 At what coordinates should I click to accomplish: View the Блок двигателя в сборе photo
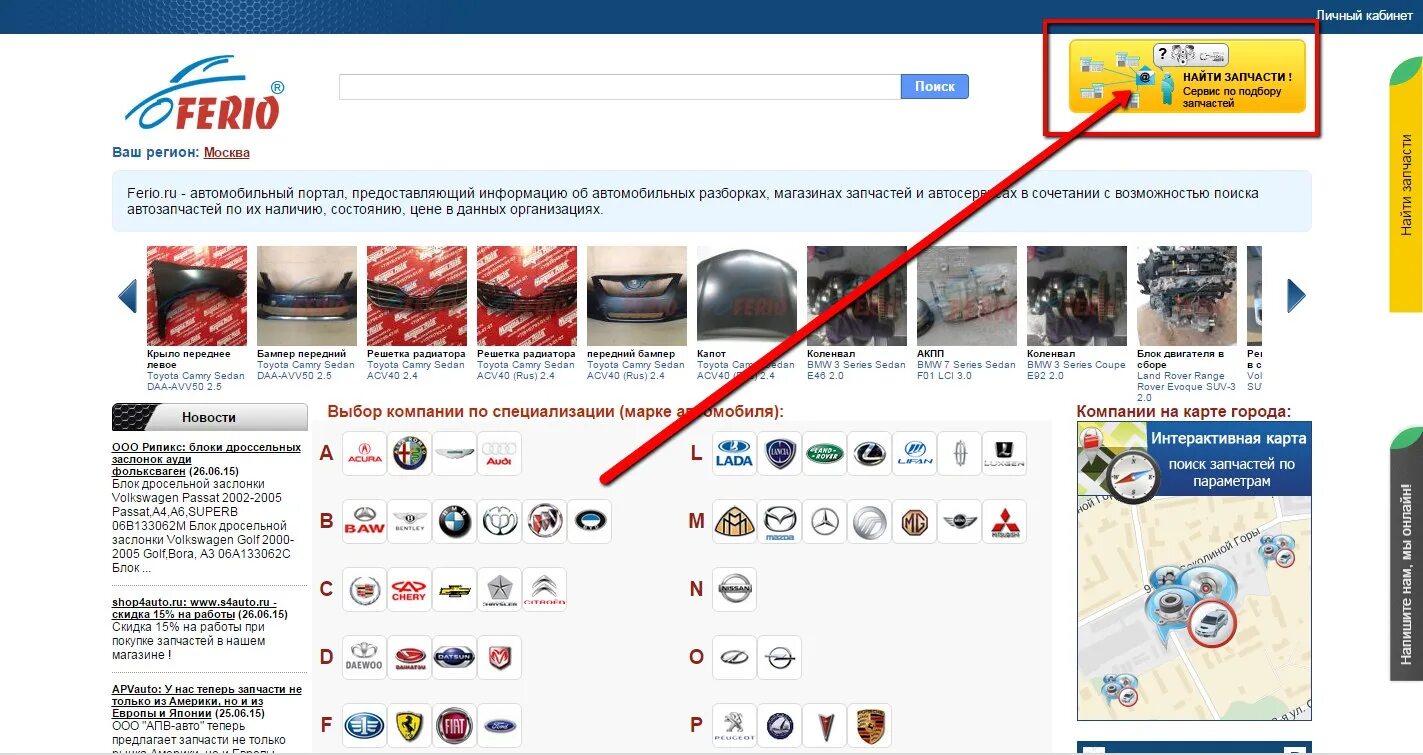[x=1187, y=296]
